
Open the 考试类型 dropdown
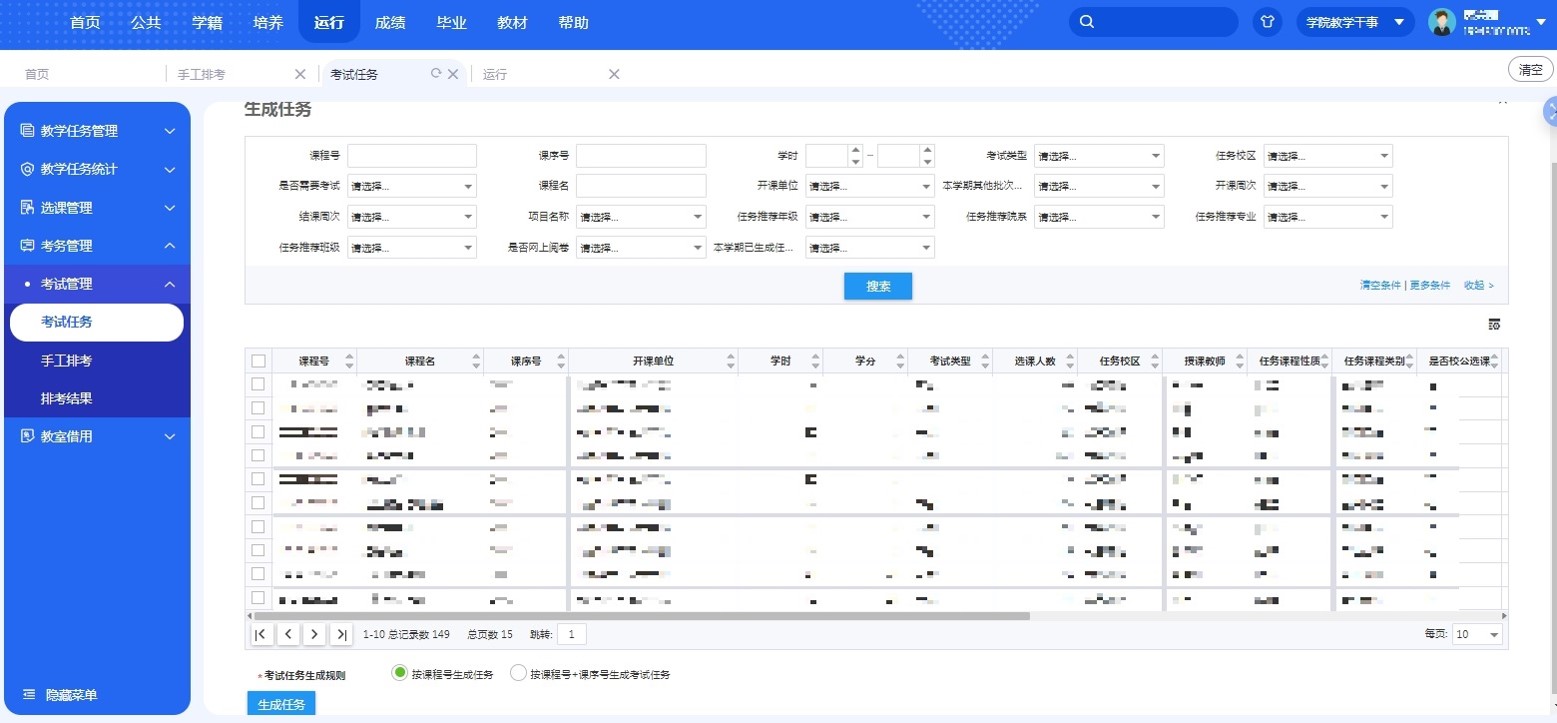coord(1099,156)
